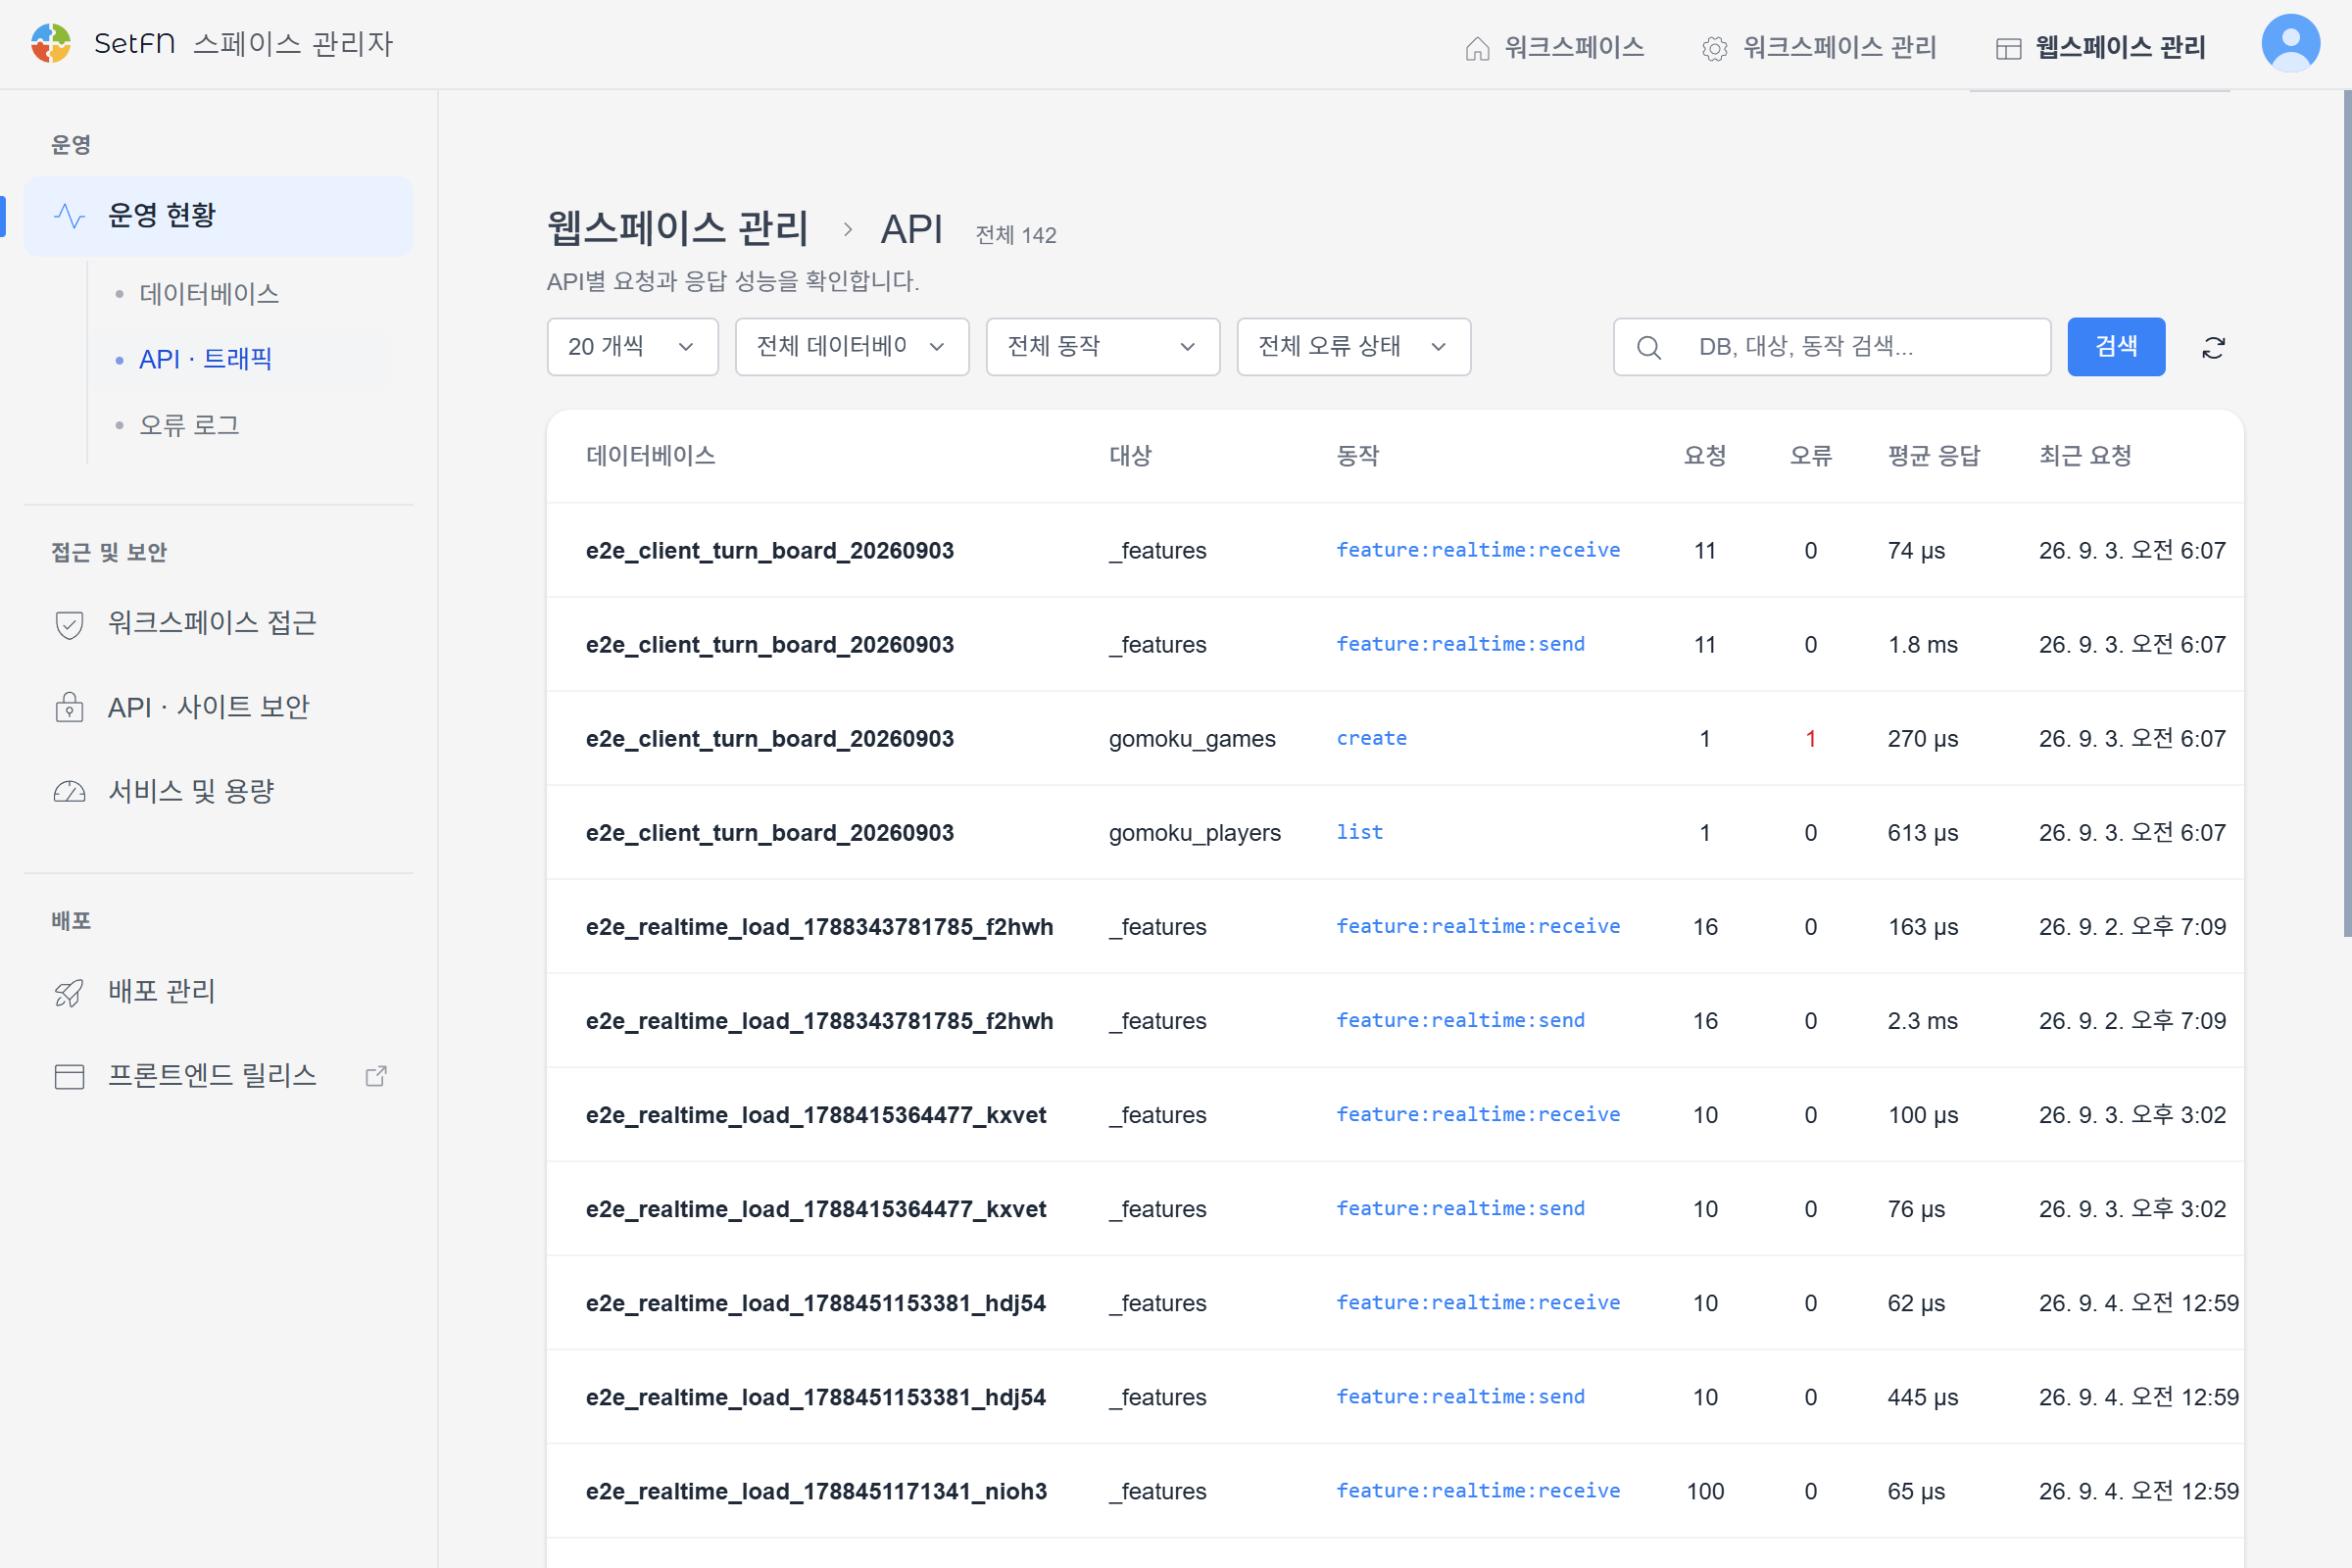Click feature:realtime:send in the f2hwh row
2352x1568 pixels.
(x=1461, y=1021)
